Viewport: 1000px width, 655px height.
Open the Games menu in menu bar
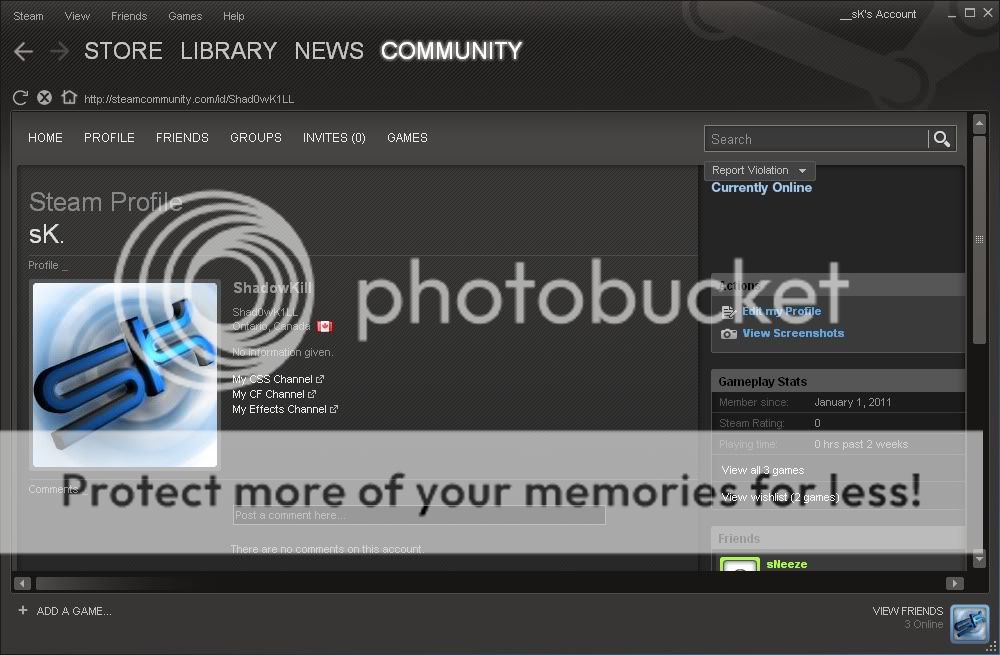point(185,16)
